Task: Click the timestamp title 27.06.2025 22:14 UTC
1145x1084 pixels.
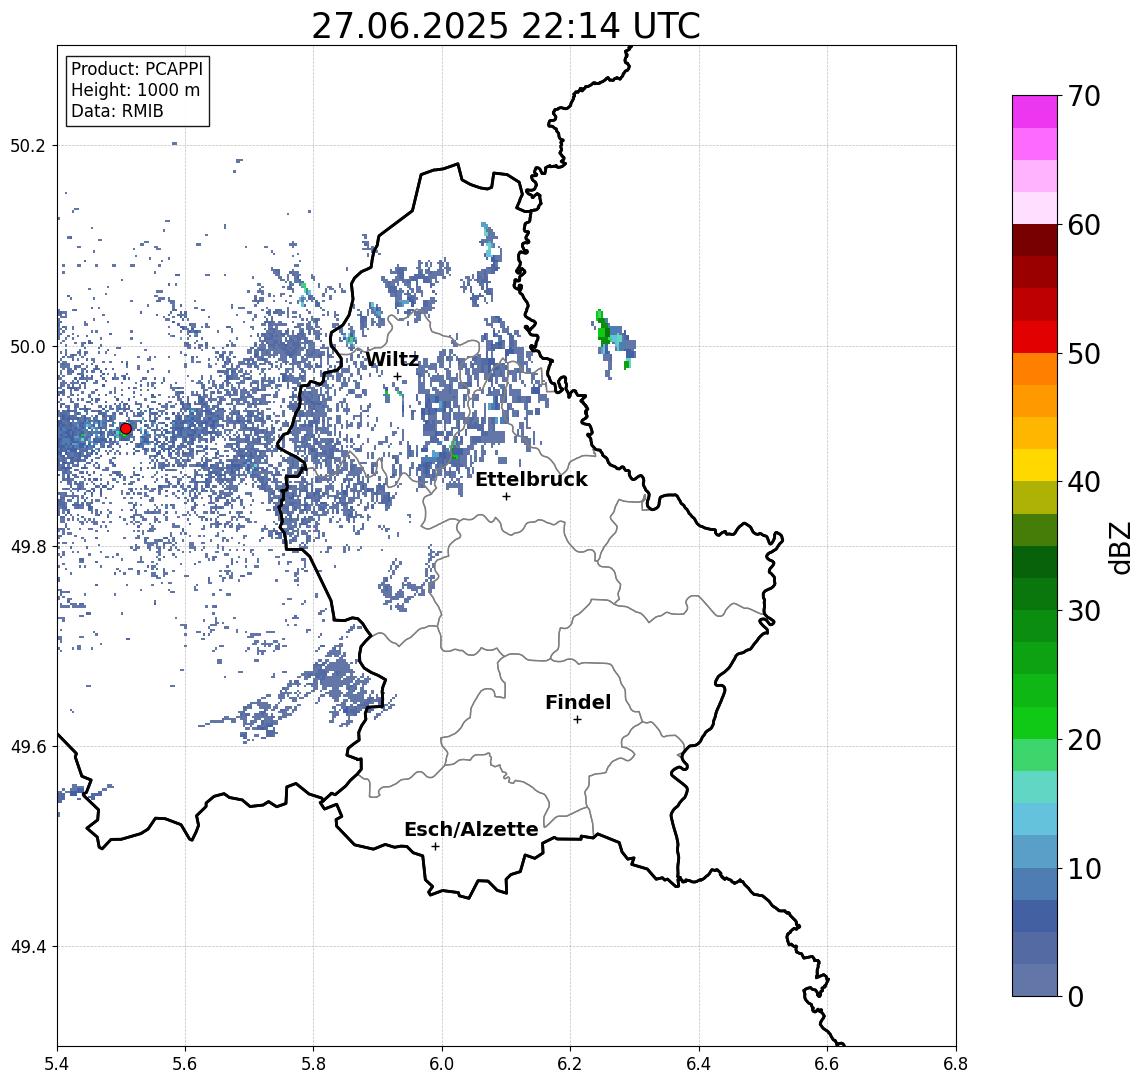Action: pos(506,26)
